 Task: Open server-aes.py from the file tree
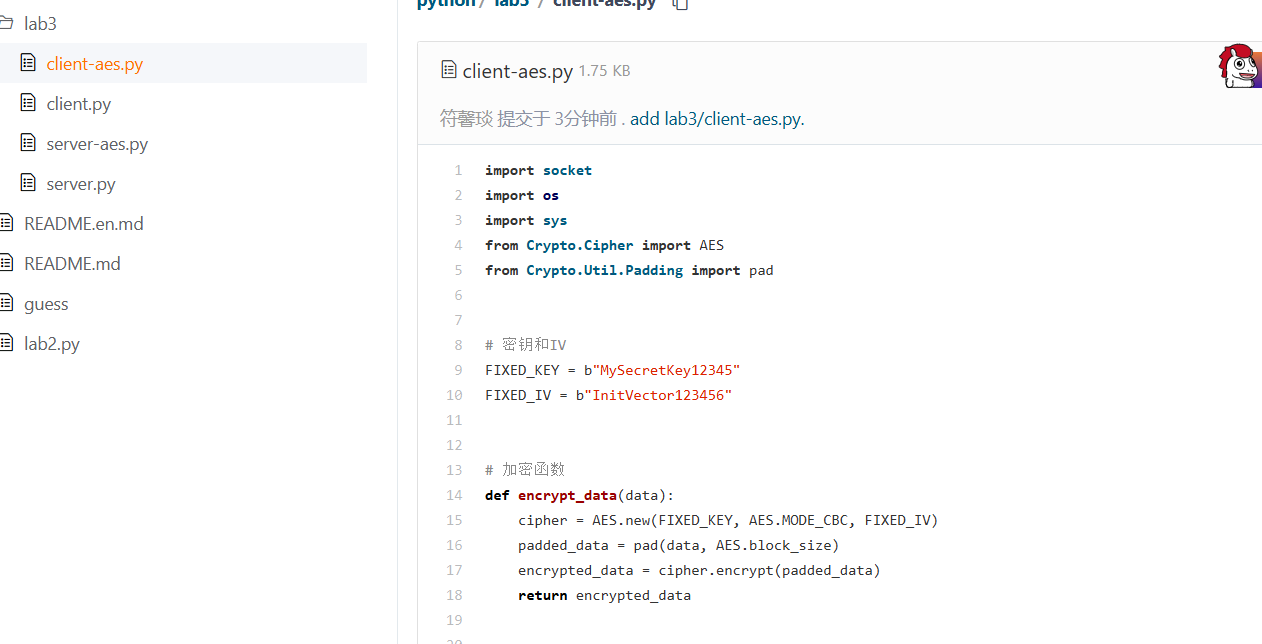pos(97,144)
